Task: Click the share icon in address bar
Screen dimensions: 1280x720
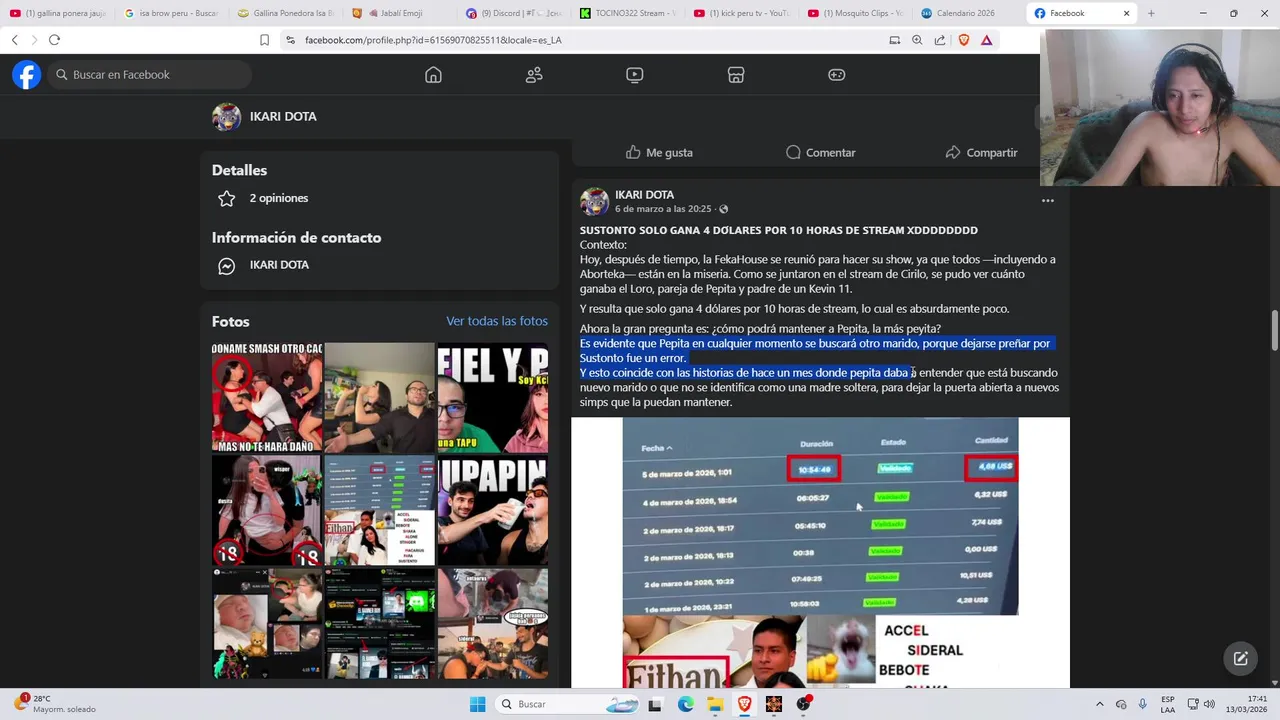Action: coord(940,40)
